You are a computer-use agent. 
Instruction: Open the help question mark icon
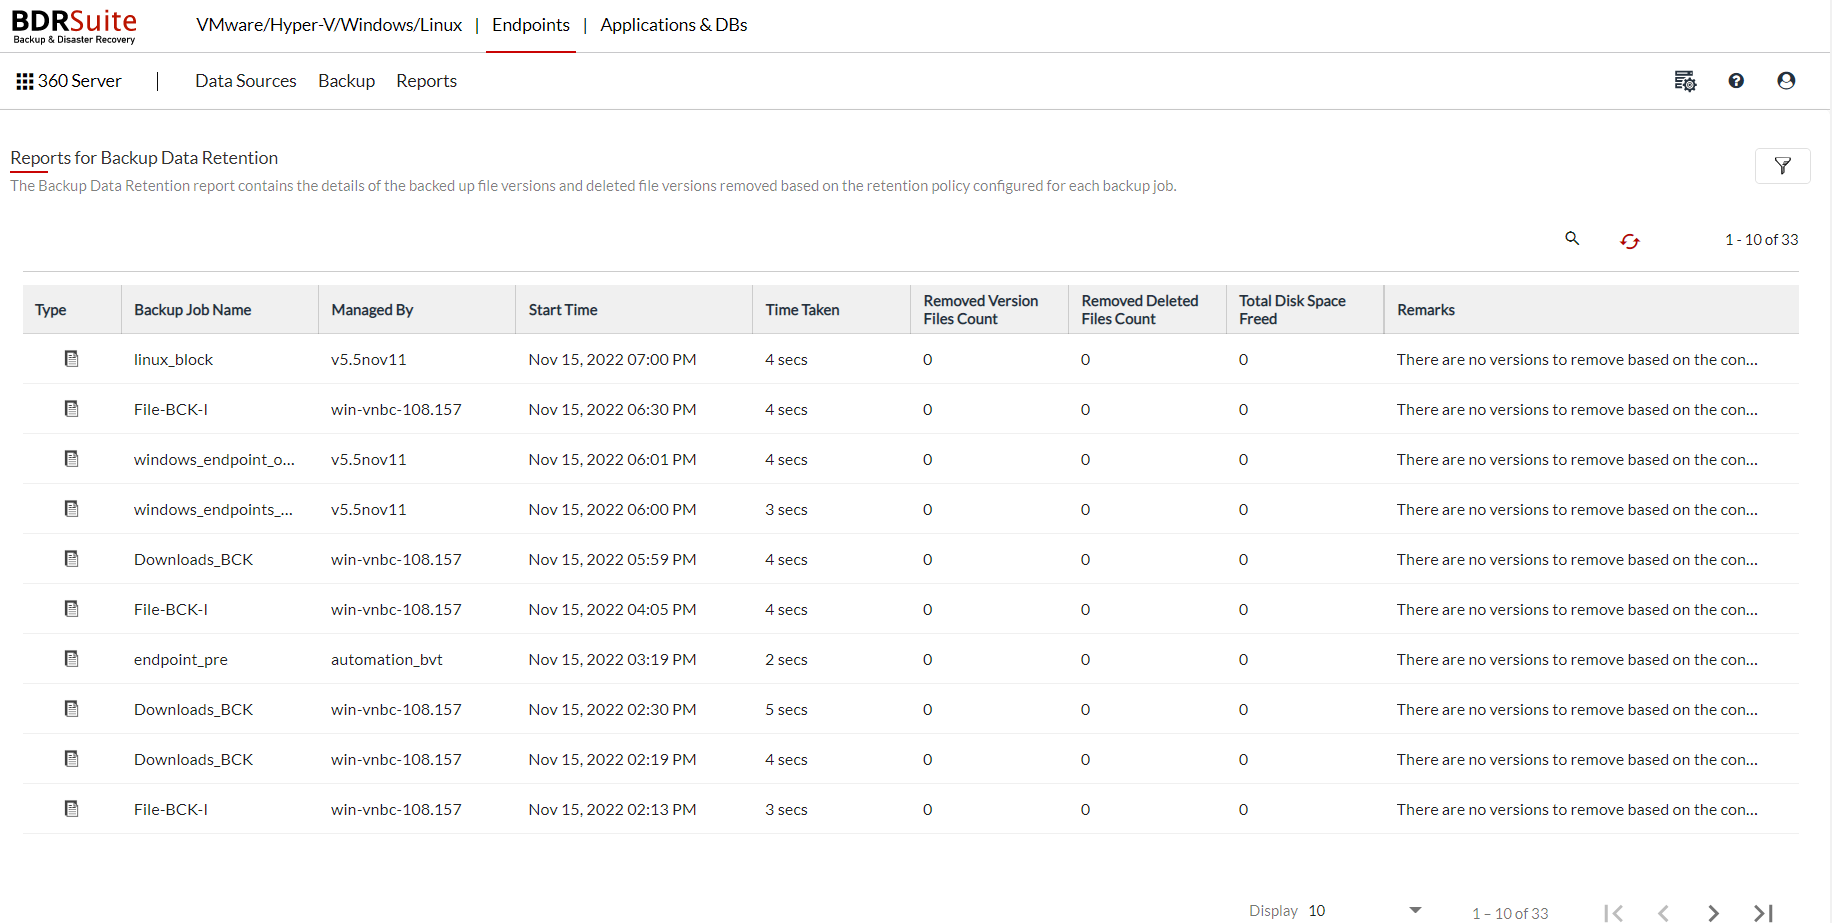[x=1736, y=81]
